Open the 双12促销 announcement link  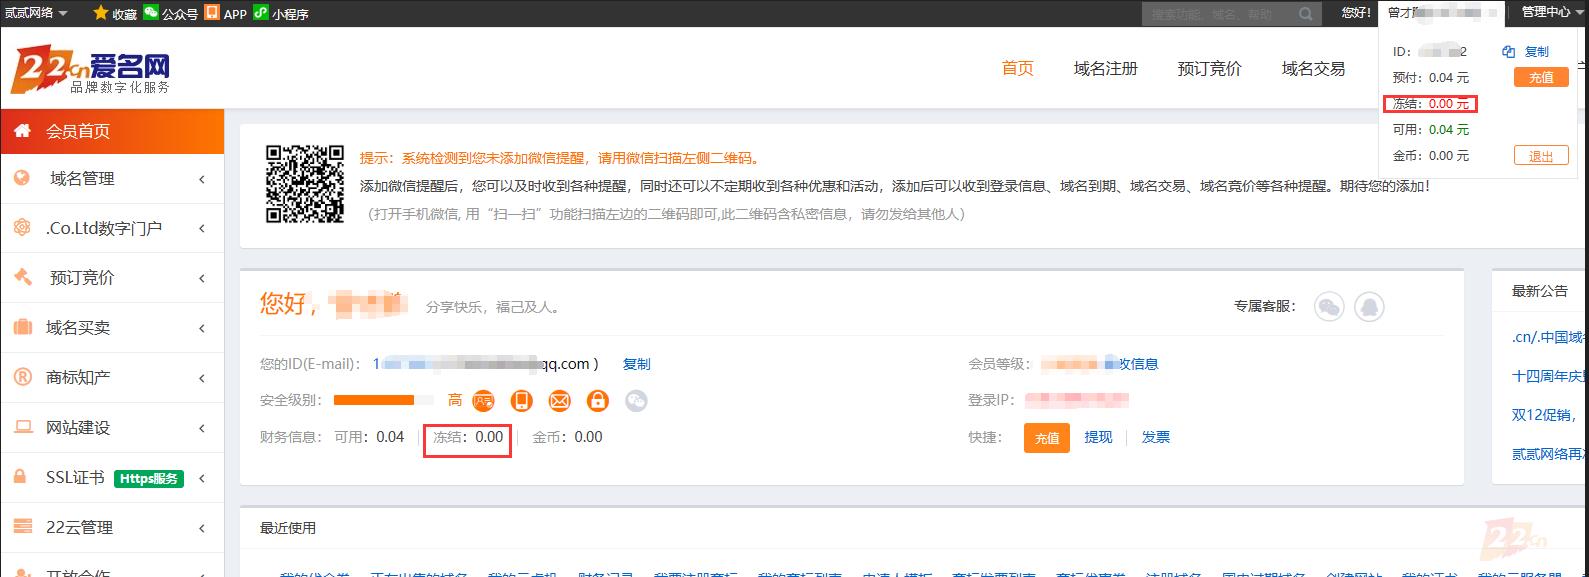coord(1544,415)
